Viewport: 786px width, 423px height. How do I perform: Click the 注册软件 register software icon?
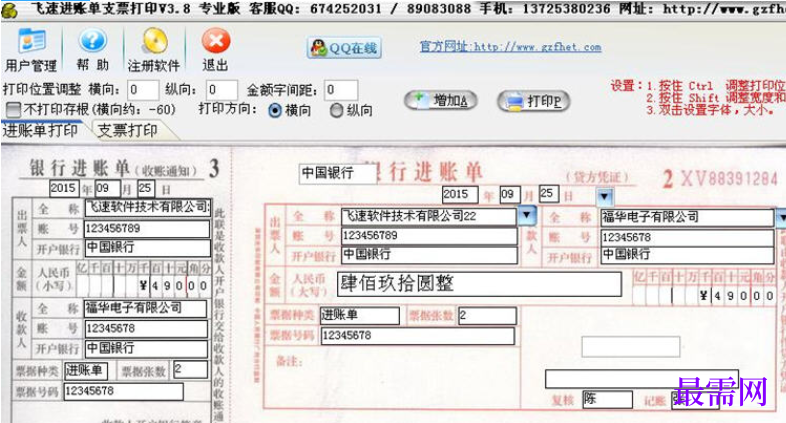154,50
